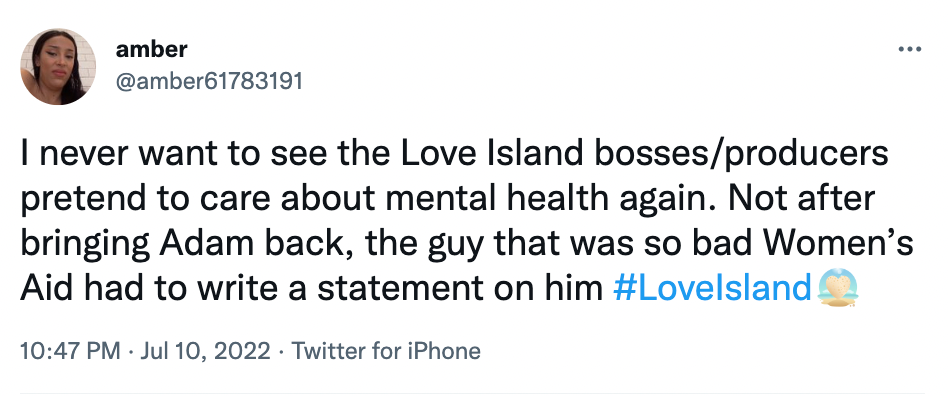Click the 10:47 PM timestamp
This screenshot has height=396, width=948.
click(x=70, y=351)
